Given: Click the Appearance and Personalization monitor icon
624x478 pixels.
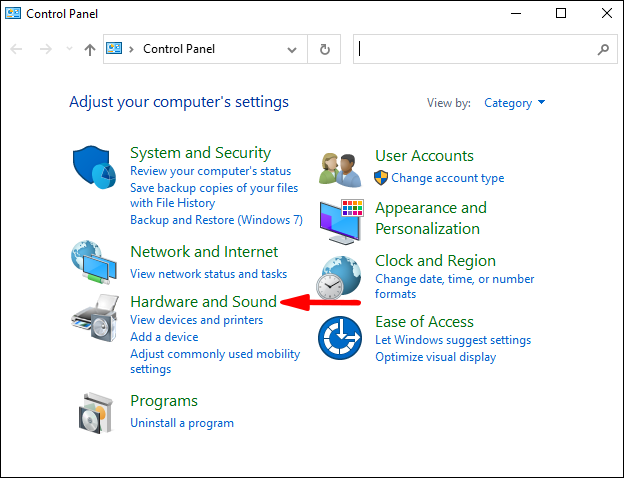Looking at the screenshot, I should 341,220.
